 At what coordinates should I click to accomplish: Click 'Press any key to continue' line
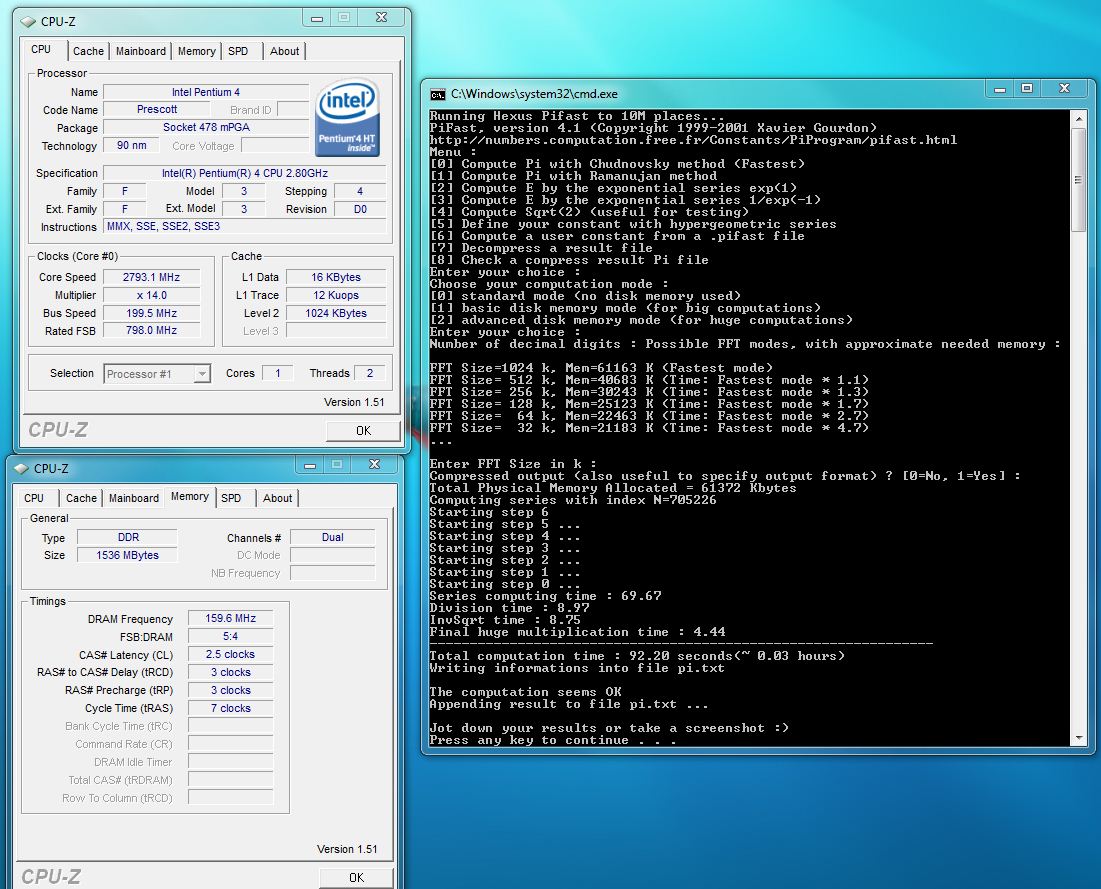coord(553,740)
